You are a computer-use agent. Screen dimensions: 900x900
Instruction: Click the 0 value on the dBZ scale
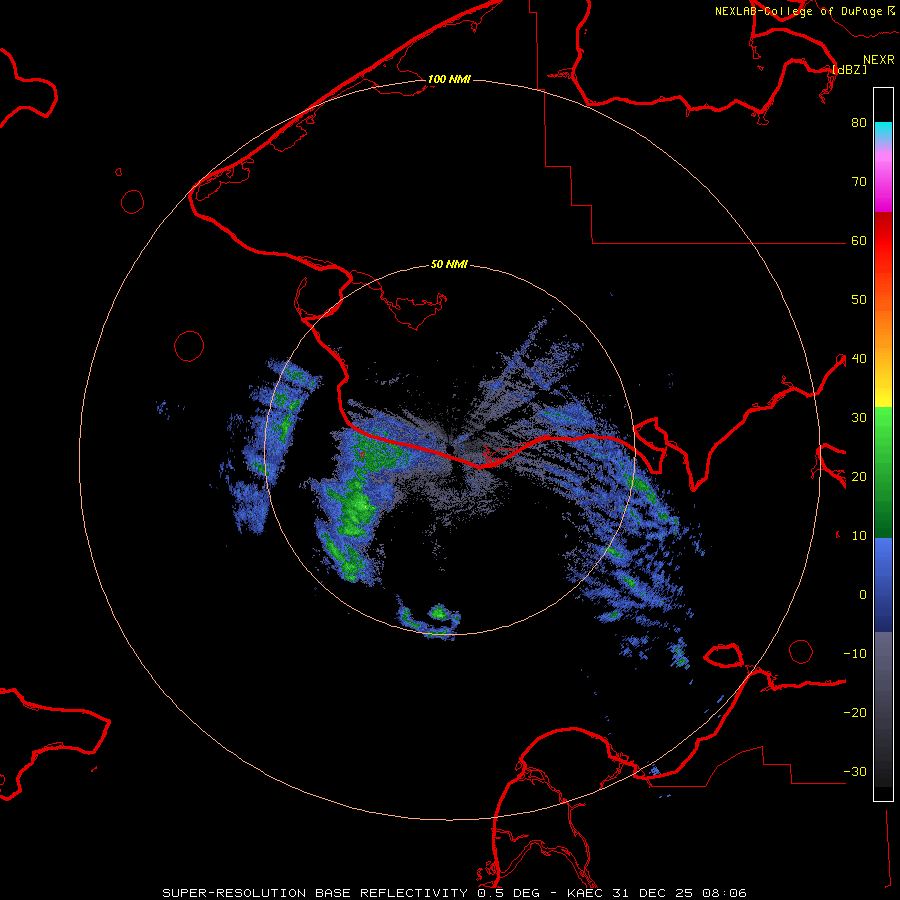click(x=863, y=595)
